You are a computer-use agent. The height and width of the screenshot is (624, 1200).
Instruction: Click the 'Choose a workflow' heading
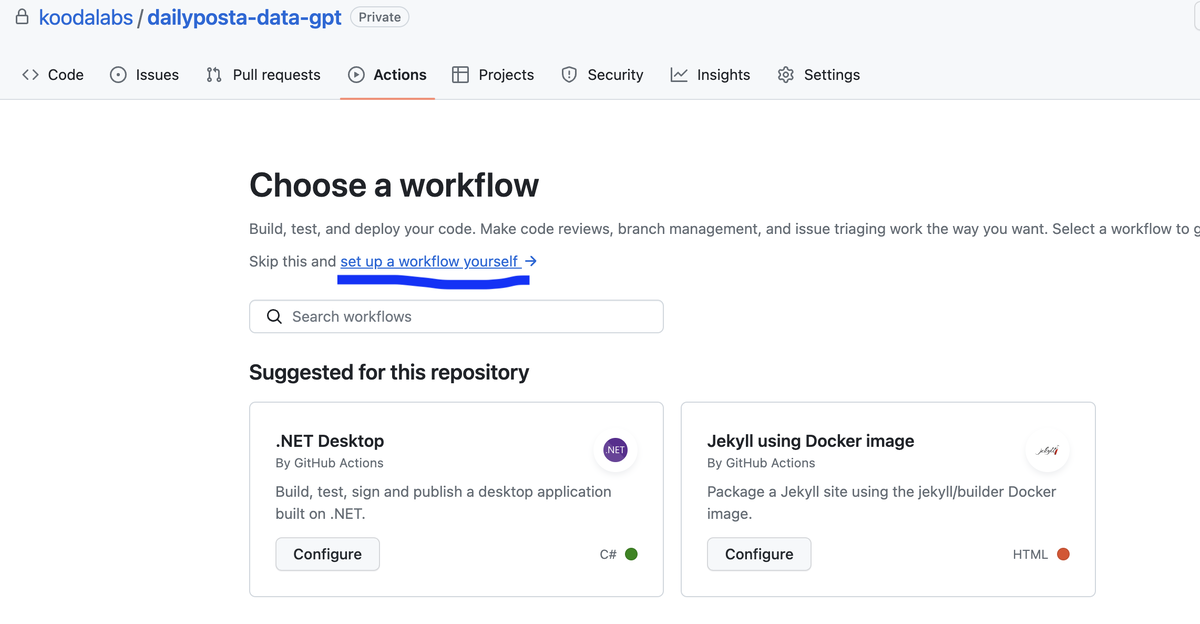pos(394,185)
